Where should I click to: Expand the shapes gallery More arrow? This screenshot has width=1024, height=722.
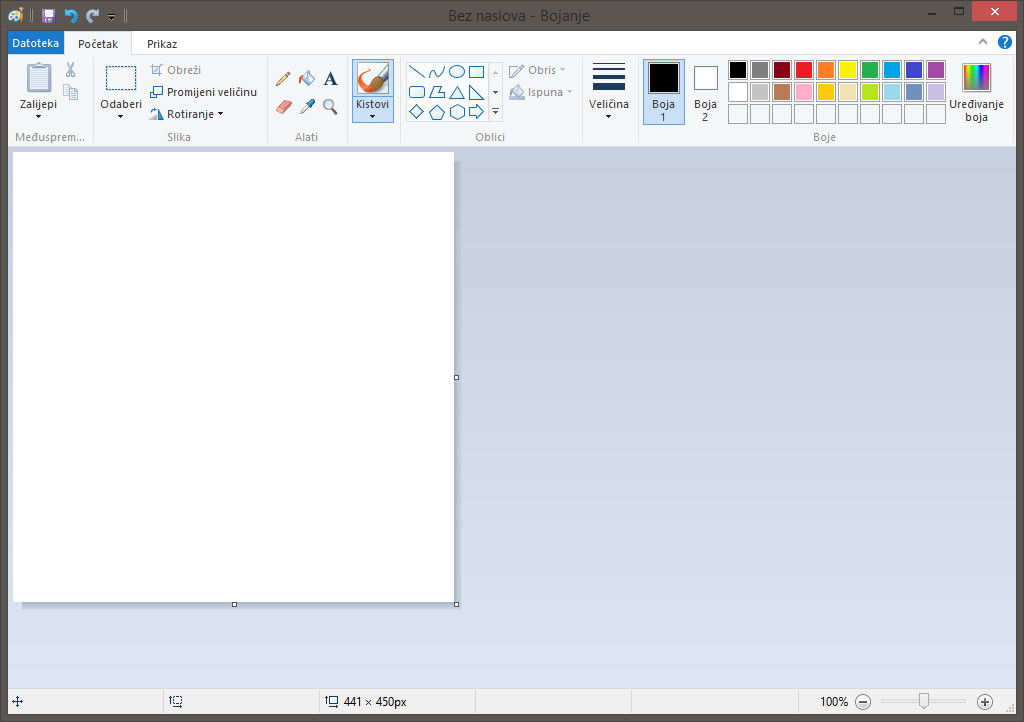[x=496, y=112]
